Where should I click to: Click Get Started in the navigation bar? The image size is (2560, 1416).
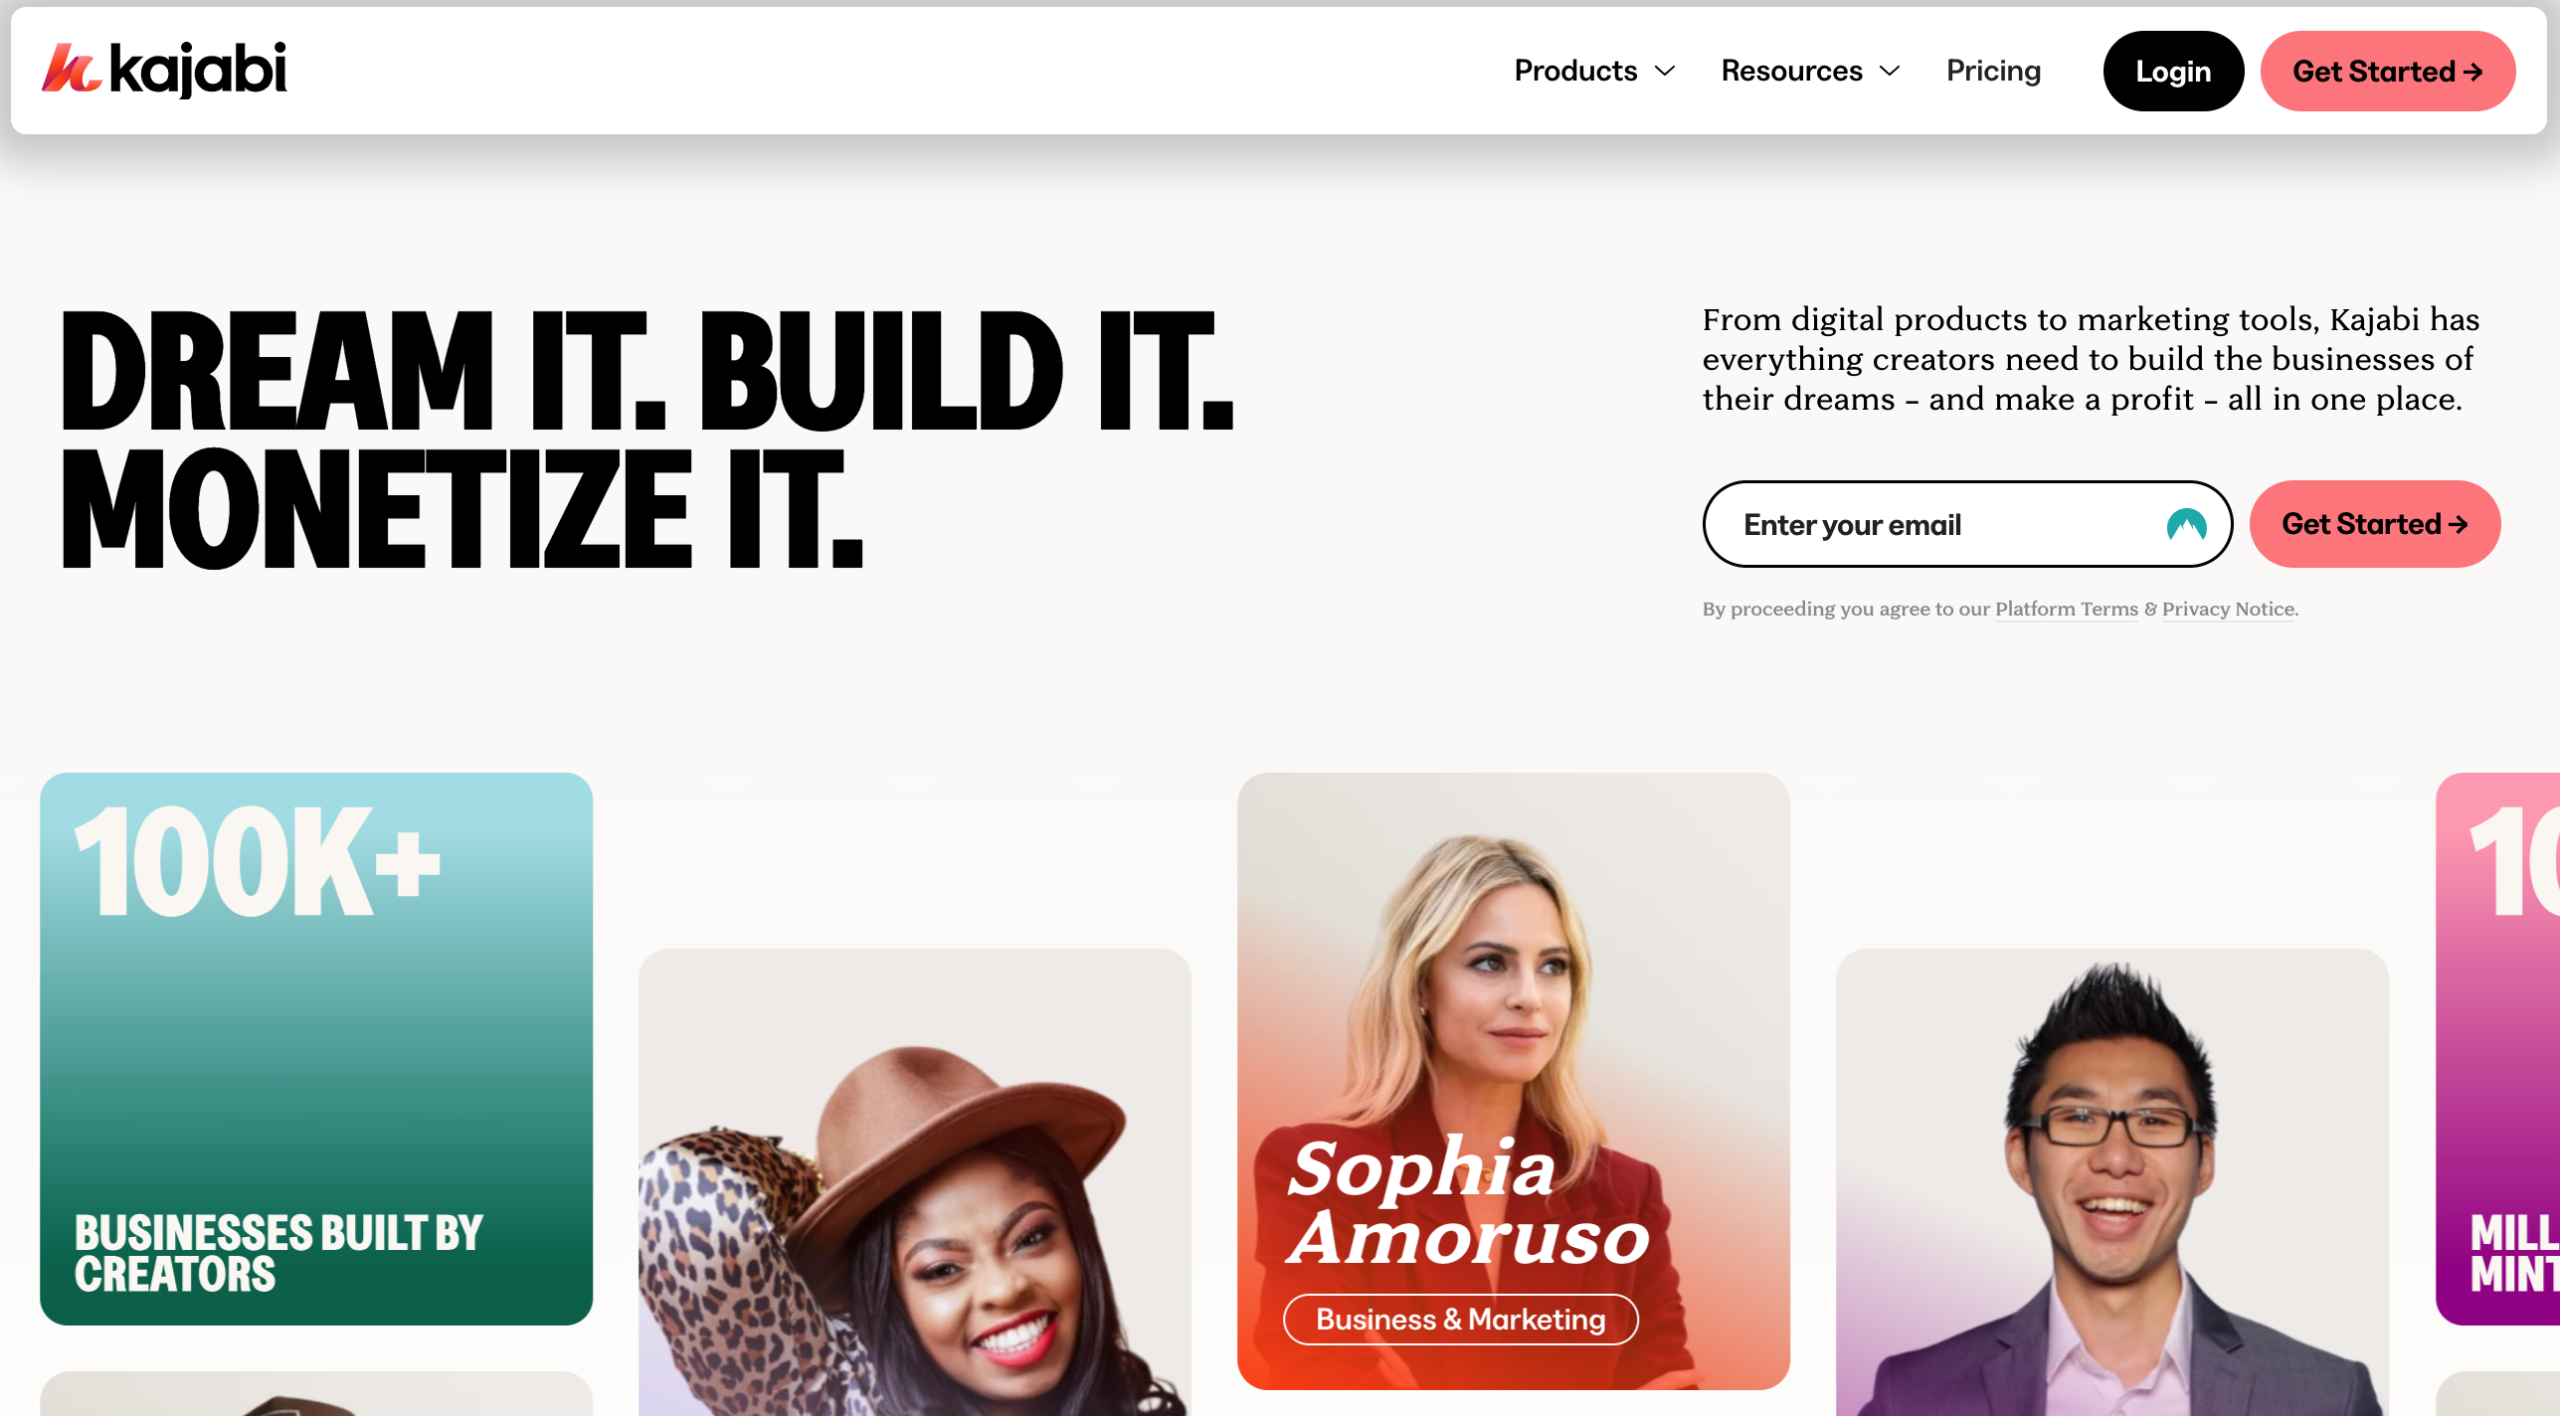[2387, 71]
